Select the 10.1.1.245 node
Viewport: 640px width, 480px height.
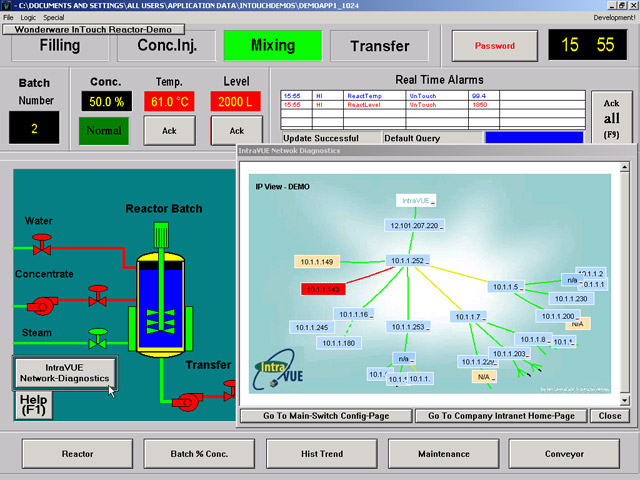tap(312, 327)
